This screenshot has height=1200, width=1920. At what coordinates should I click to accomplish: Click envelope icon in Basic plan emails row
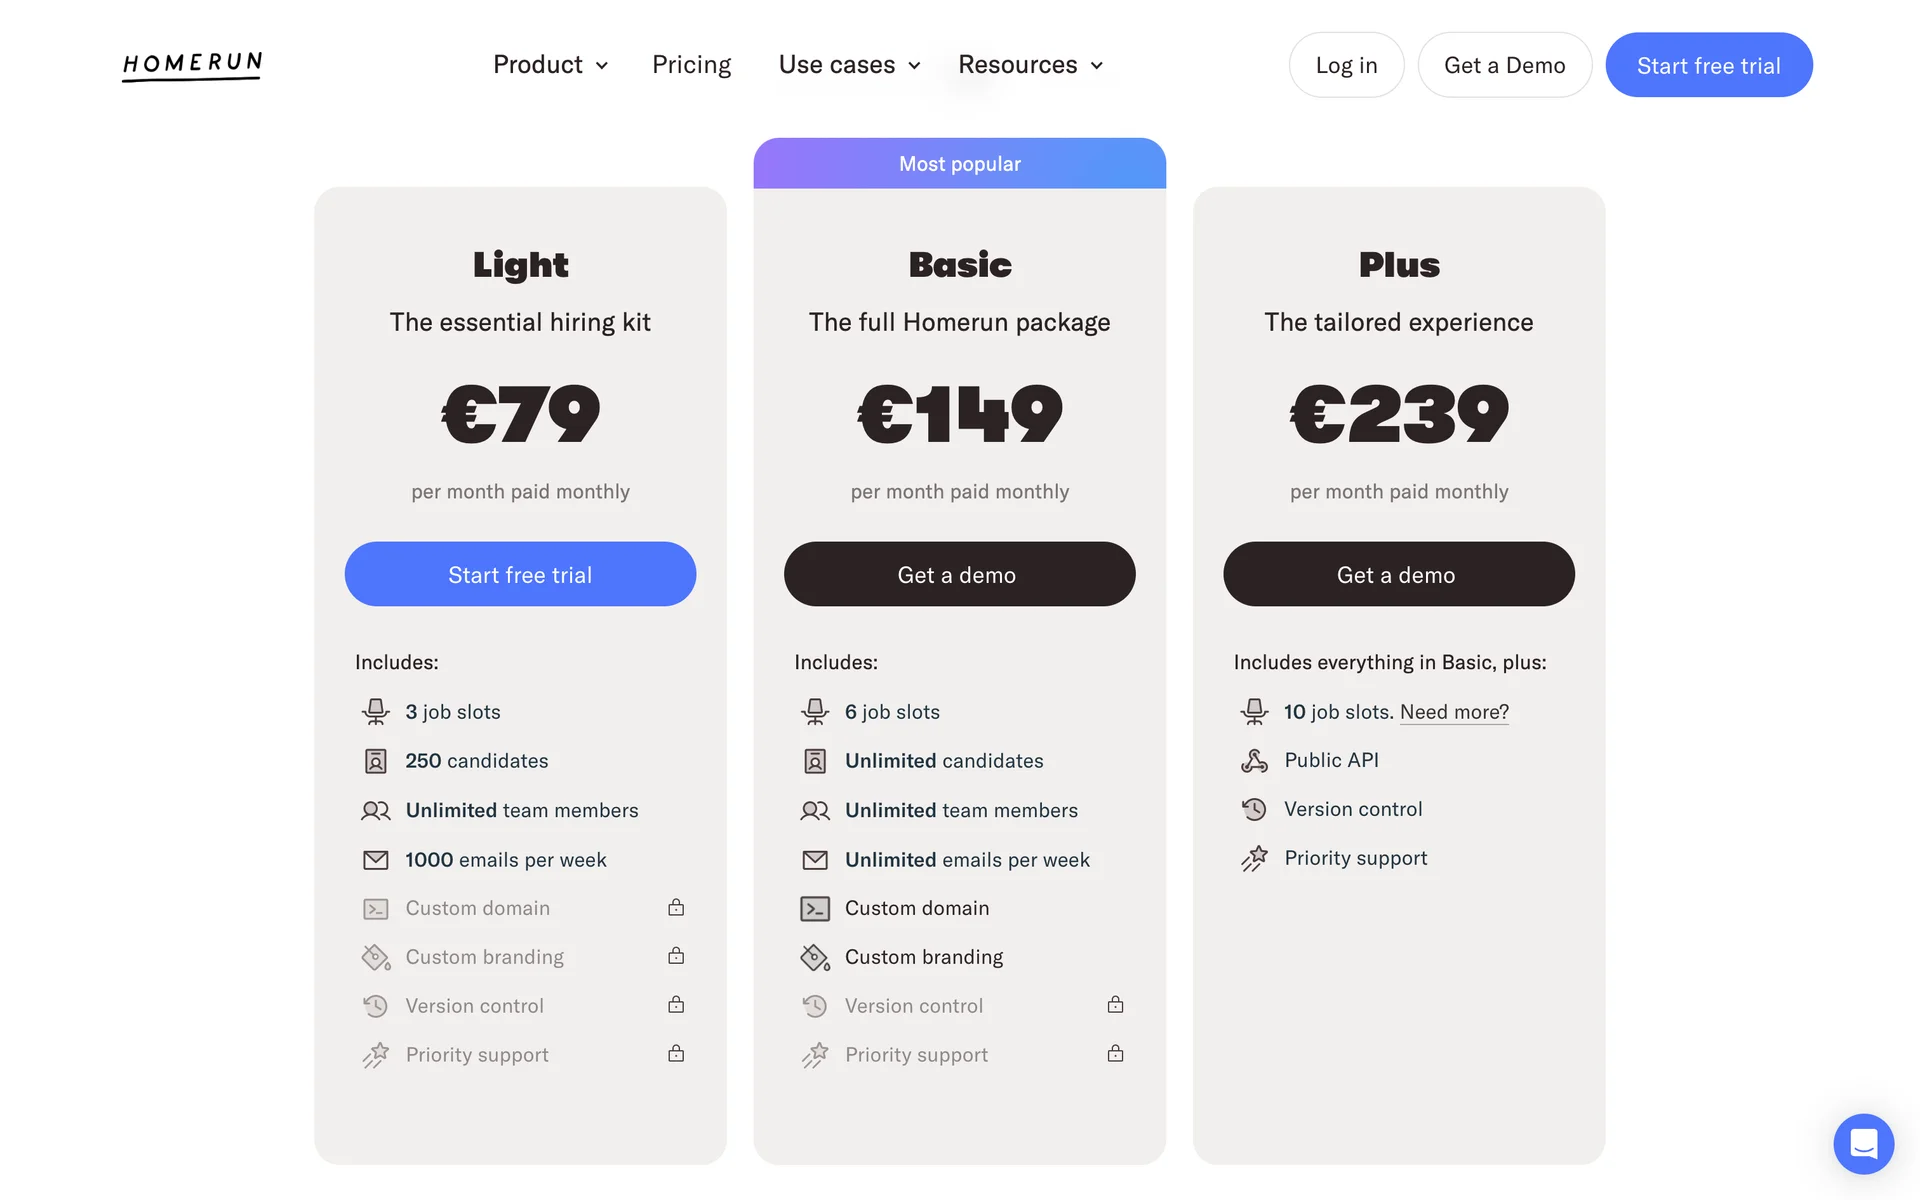(815, 860)
